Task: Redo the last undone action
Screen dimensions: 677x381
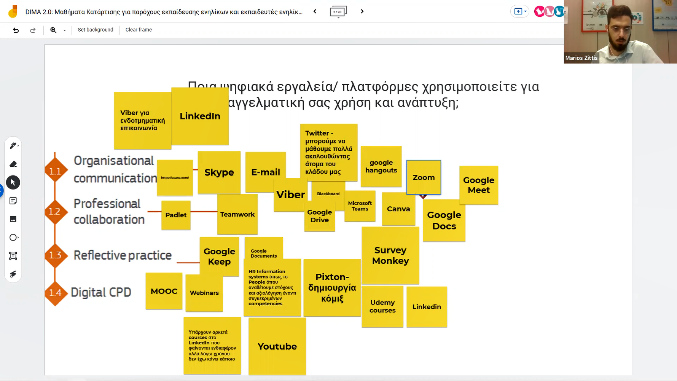Action: pos(32,30)
